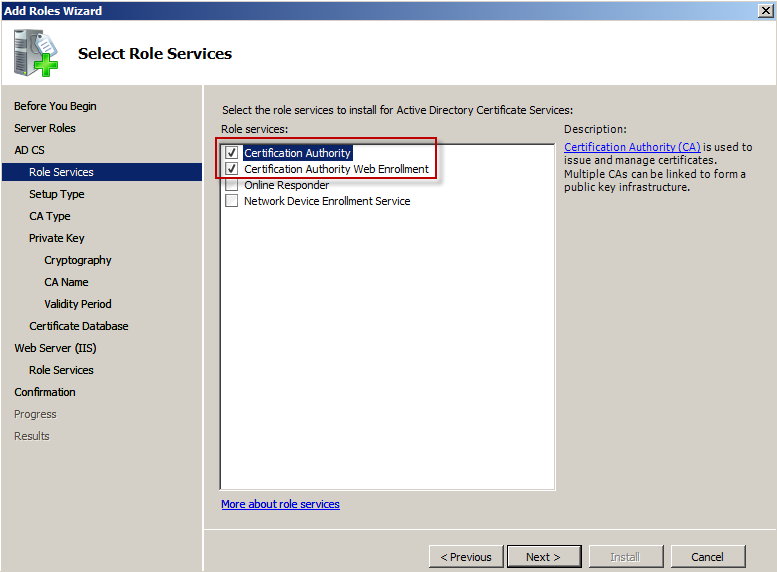Open the AD CS navigation step

coord(29,150)
